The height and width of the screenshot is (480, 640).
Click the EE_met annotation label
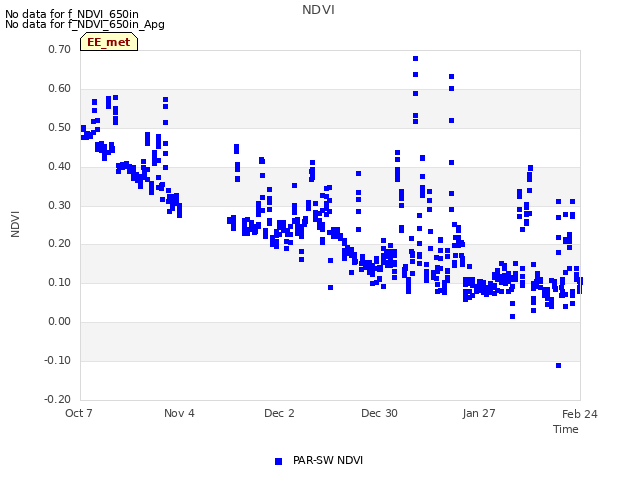coord(109,42)
